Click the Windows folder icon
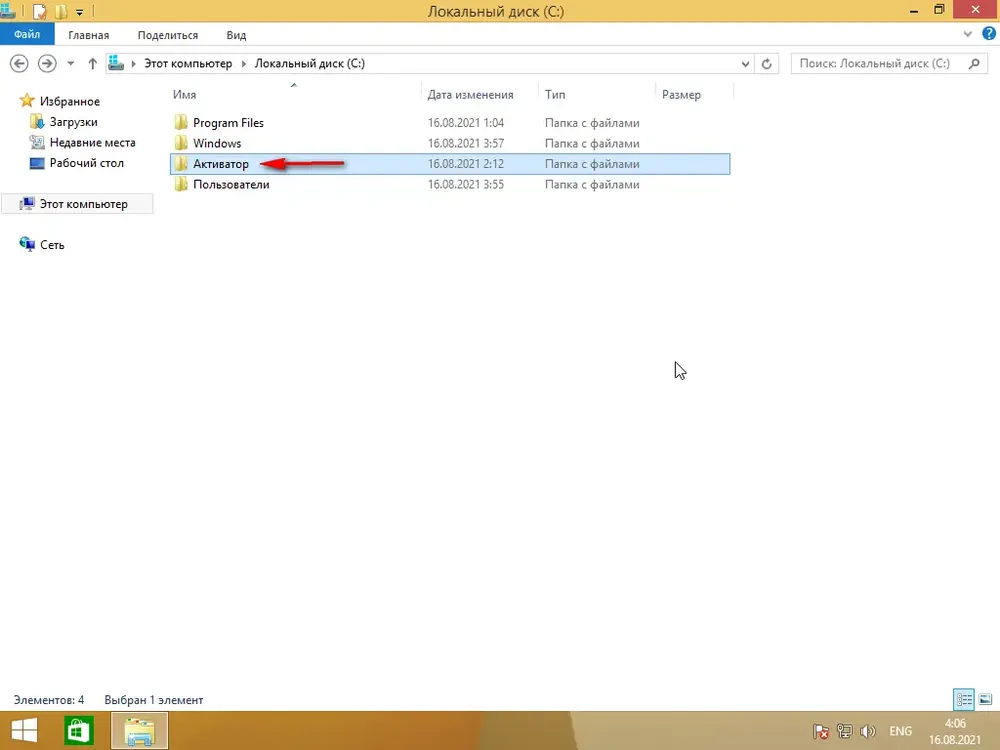1000x750 pixels. pyautogui.click(x=181, y=142)
